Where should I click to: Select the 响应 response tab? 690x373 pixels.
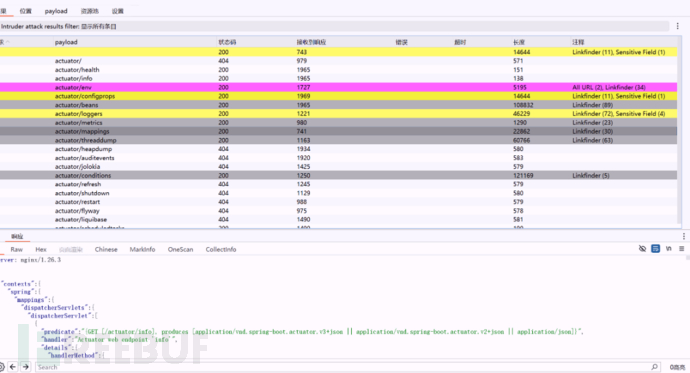pyautogui.click(x=17, y=236)
